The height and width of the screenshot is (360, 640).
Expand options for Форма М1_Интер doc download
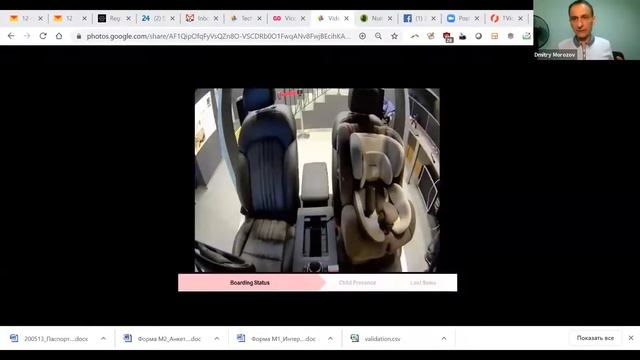pos(330,338)
